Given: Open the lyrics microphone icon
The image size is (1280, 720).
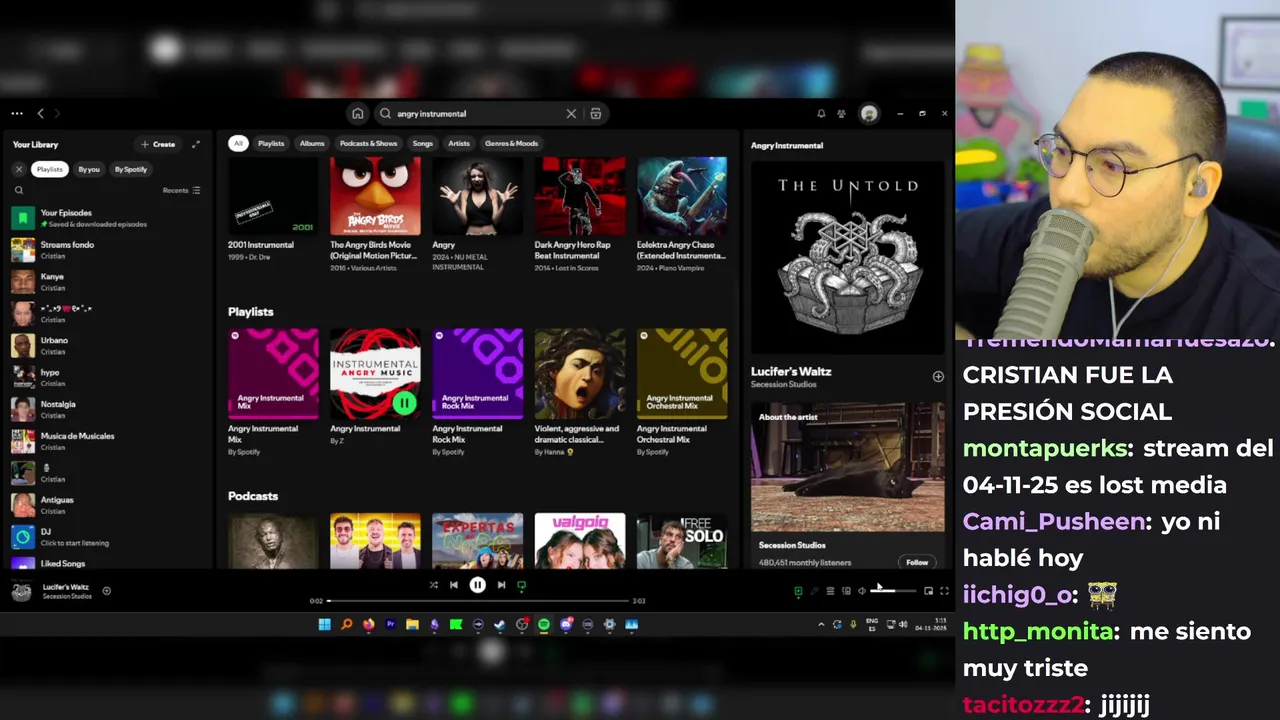Looking at the screenshot, I should [814, 591].
